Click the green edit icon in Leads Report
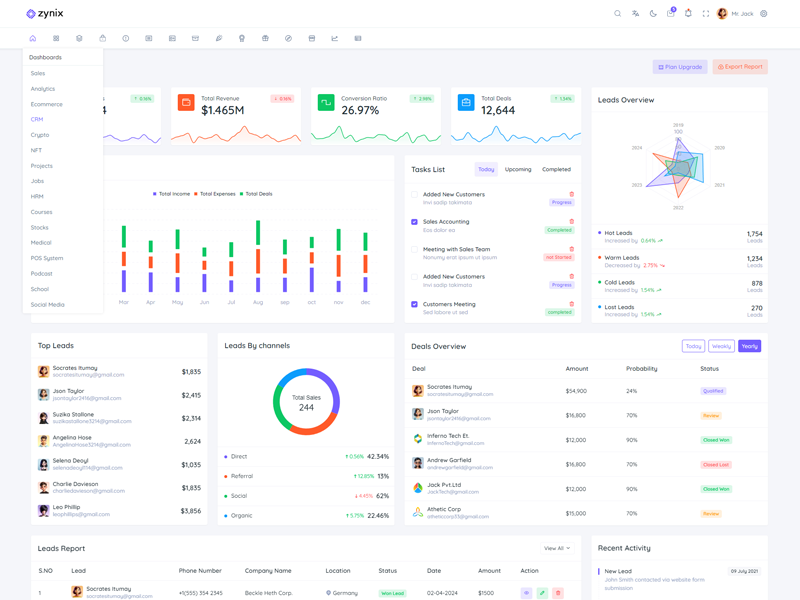The image size is (800, 600). (x=542, y=593)
